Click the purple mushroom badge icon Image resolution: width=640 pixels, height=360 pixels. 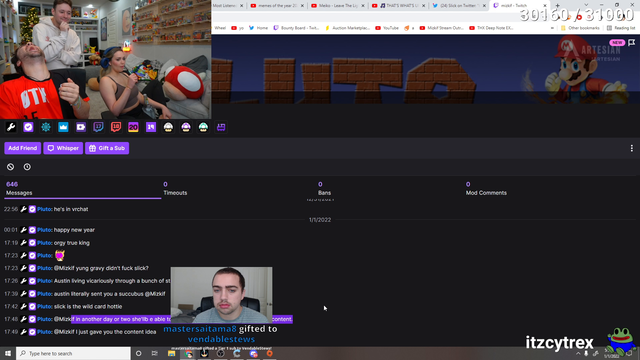186,127
